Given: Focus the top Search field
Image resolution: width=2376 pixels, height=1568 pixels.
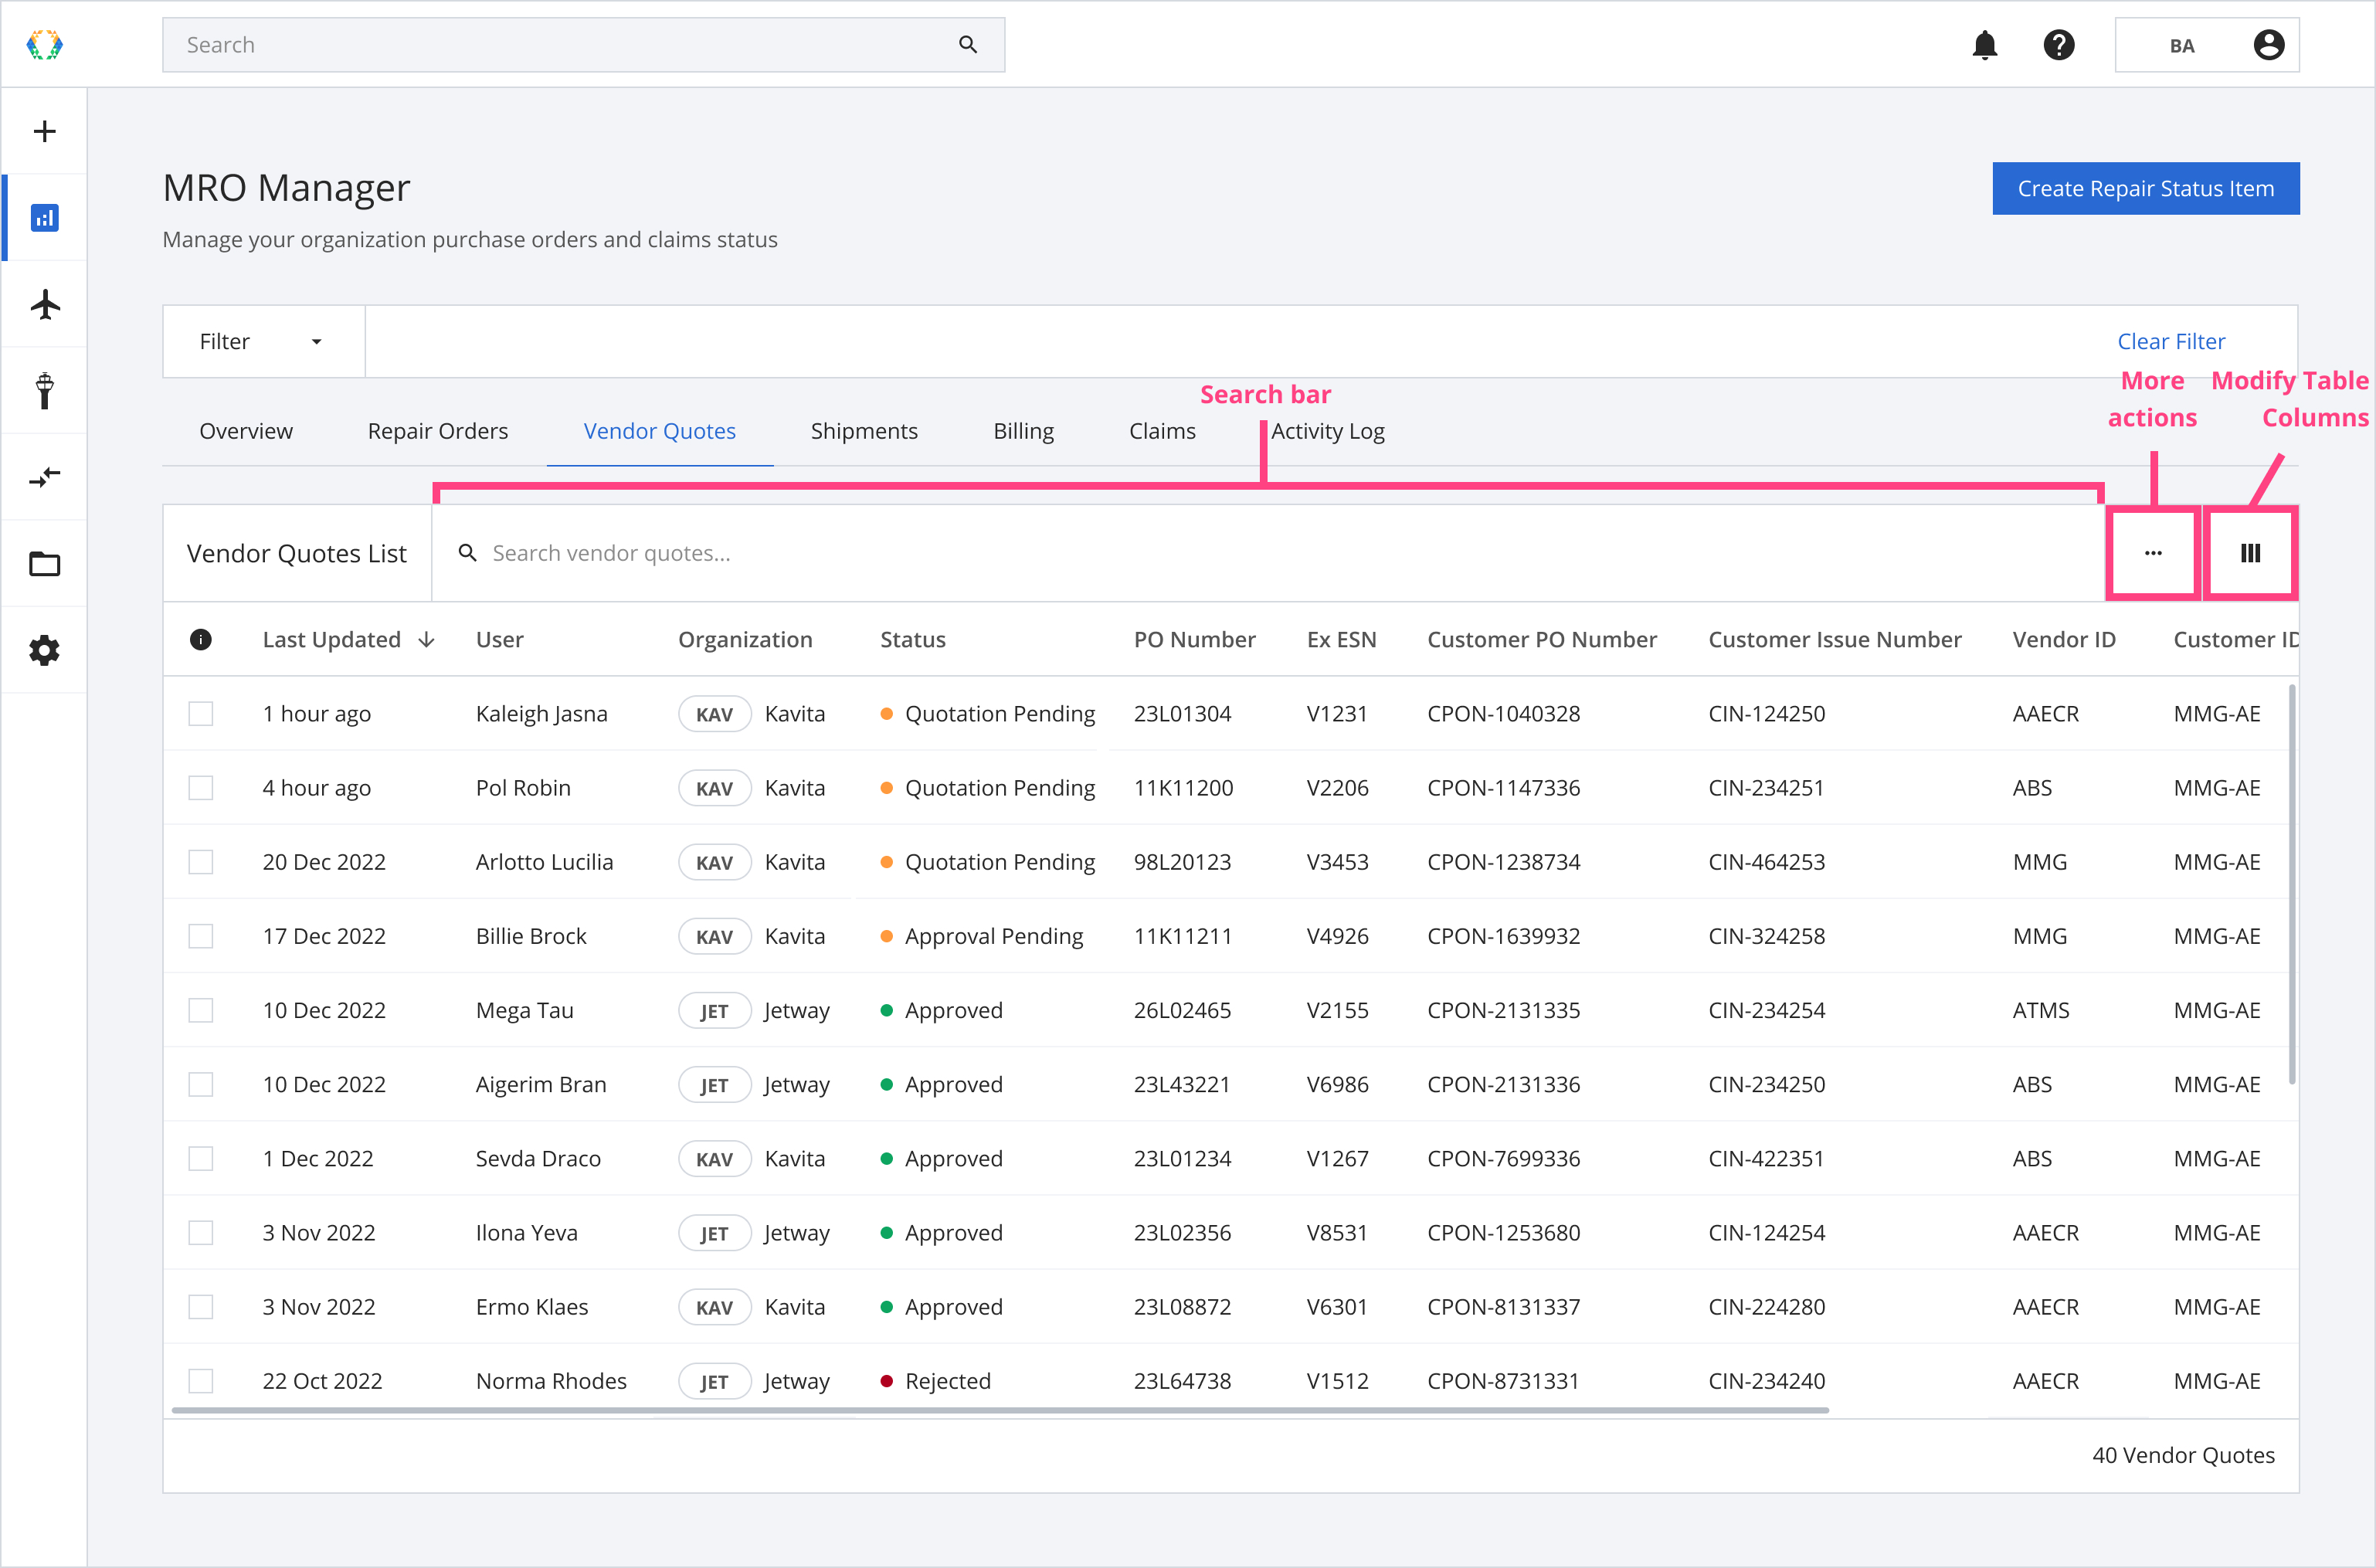Looking at the screenshot, I should (x=583, y=45).
